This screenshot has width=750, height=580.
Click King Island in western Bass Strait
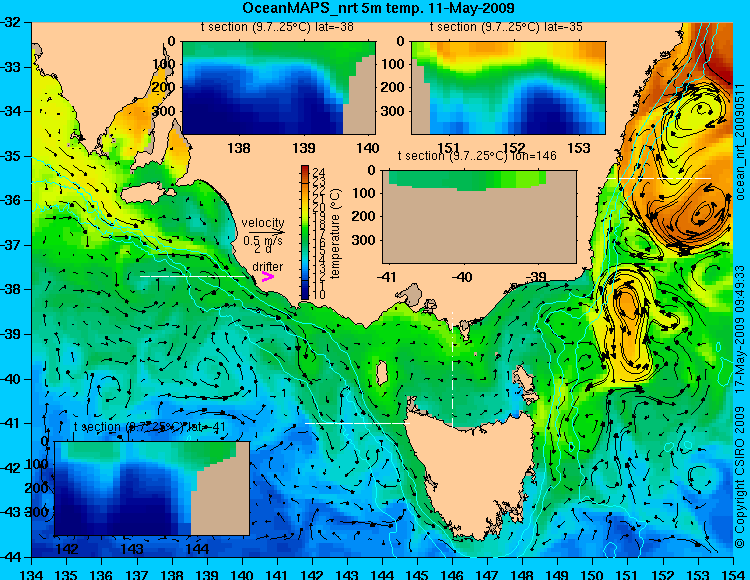[x=382, y=373]
